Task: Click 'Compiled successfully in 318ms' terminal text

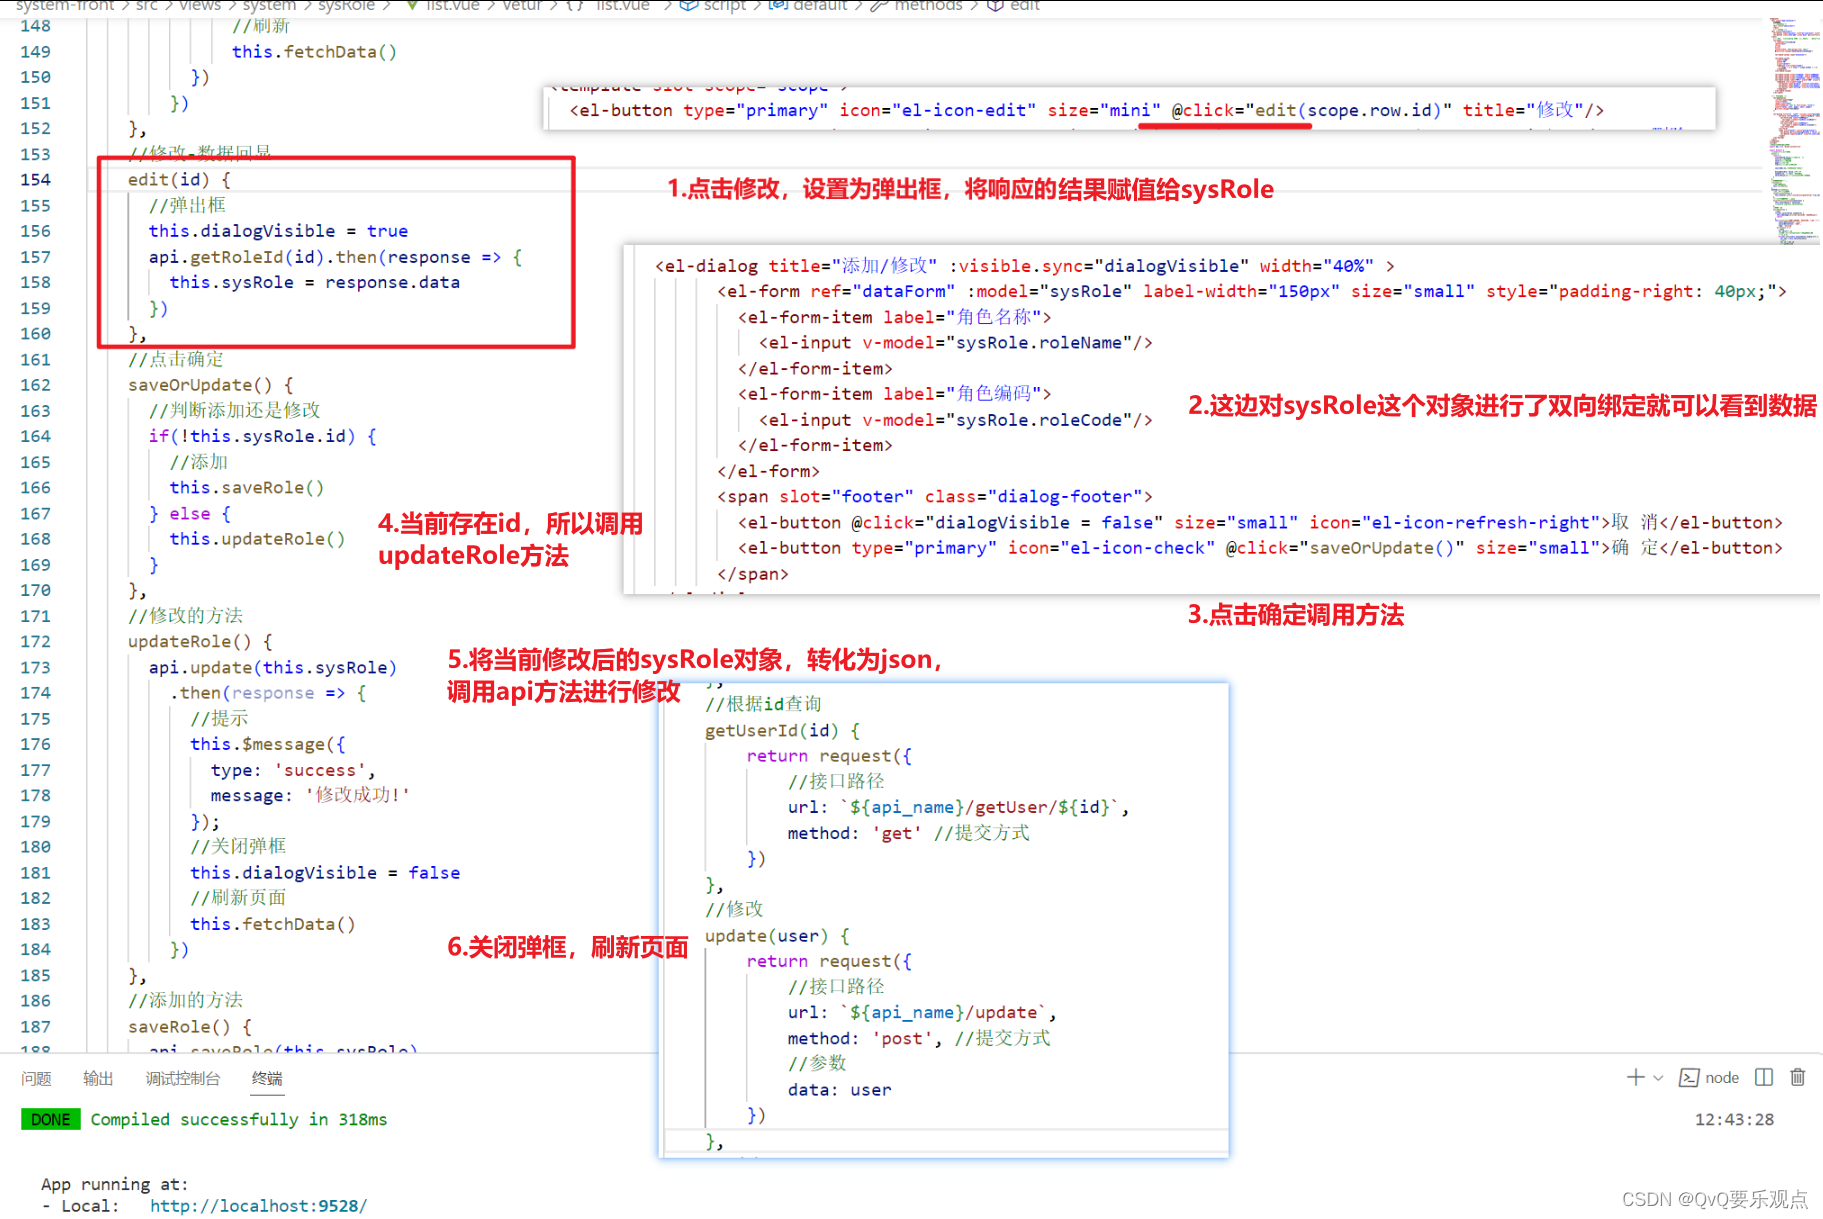Action: 238,1119
